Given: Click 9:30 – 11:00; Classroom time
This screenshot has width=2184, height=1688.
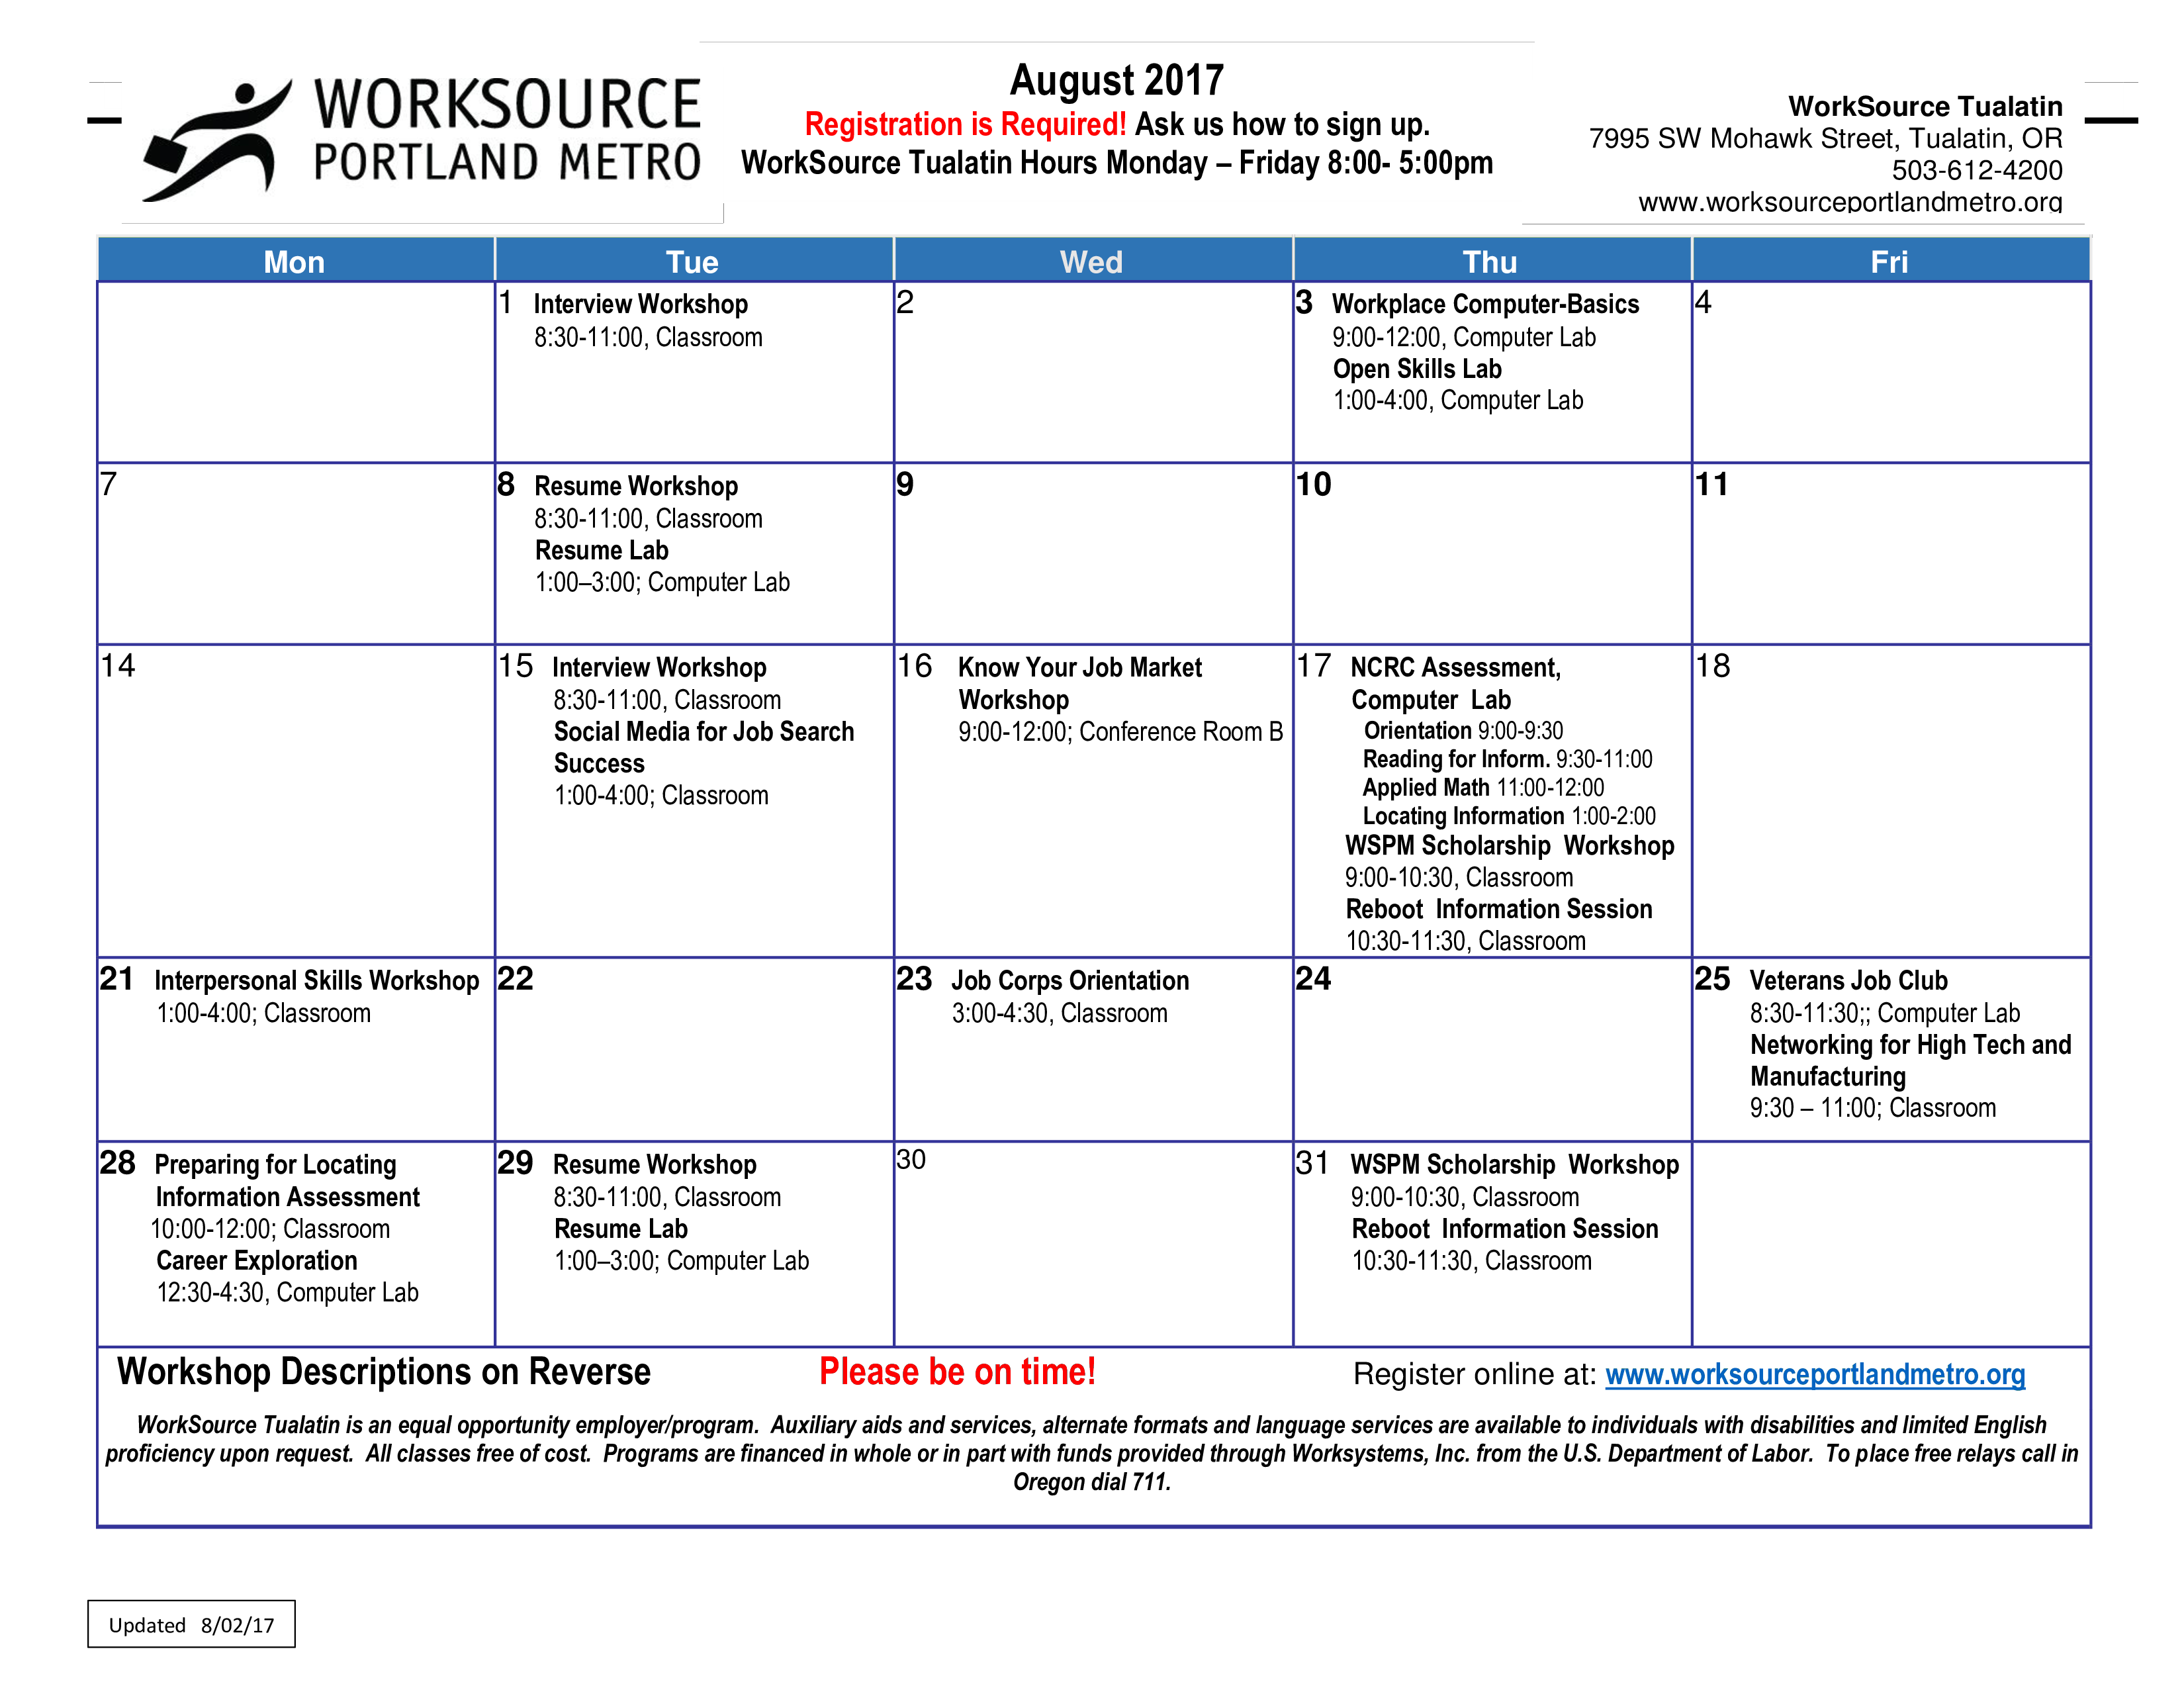Looking at the screenshot, I should point(1872,1108).
